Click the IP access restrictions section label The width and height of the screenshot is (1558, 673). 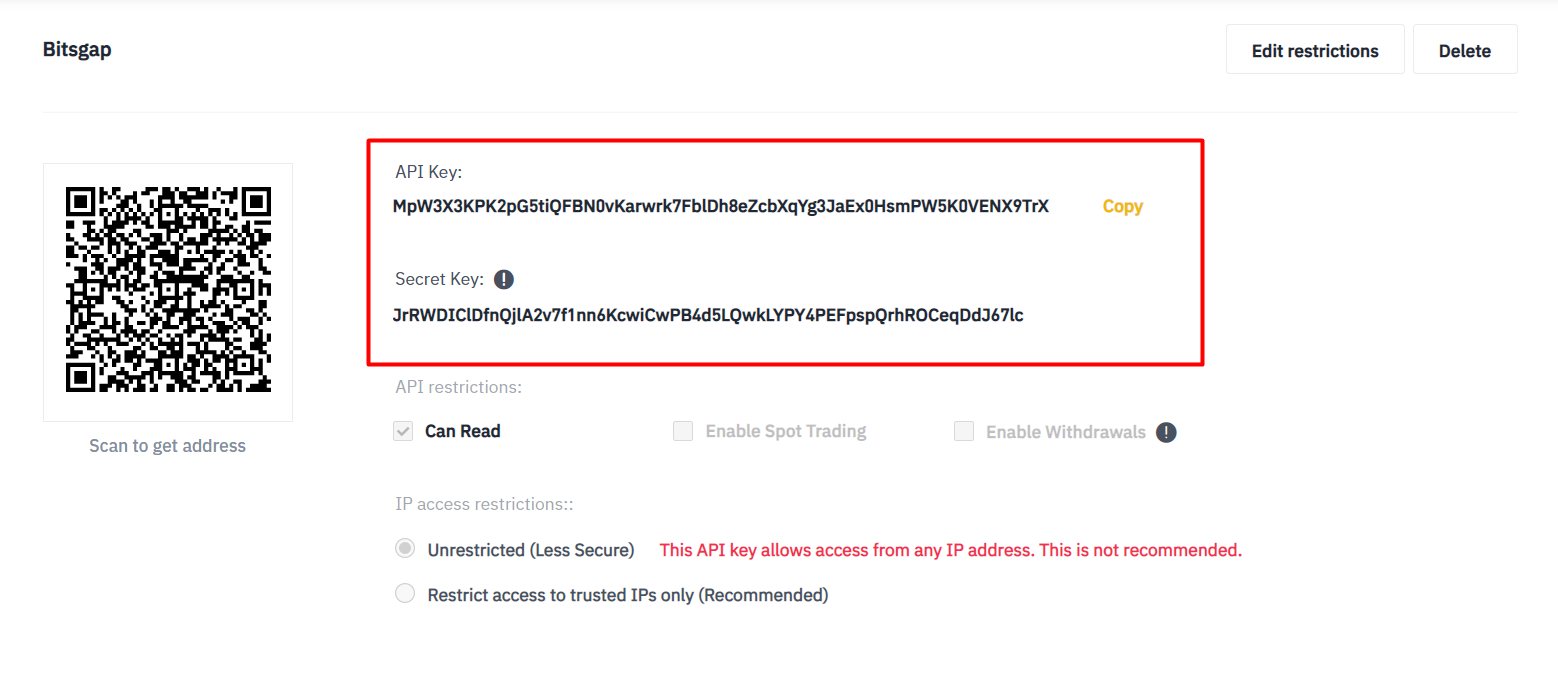(484, 504)
